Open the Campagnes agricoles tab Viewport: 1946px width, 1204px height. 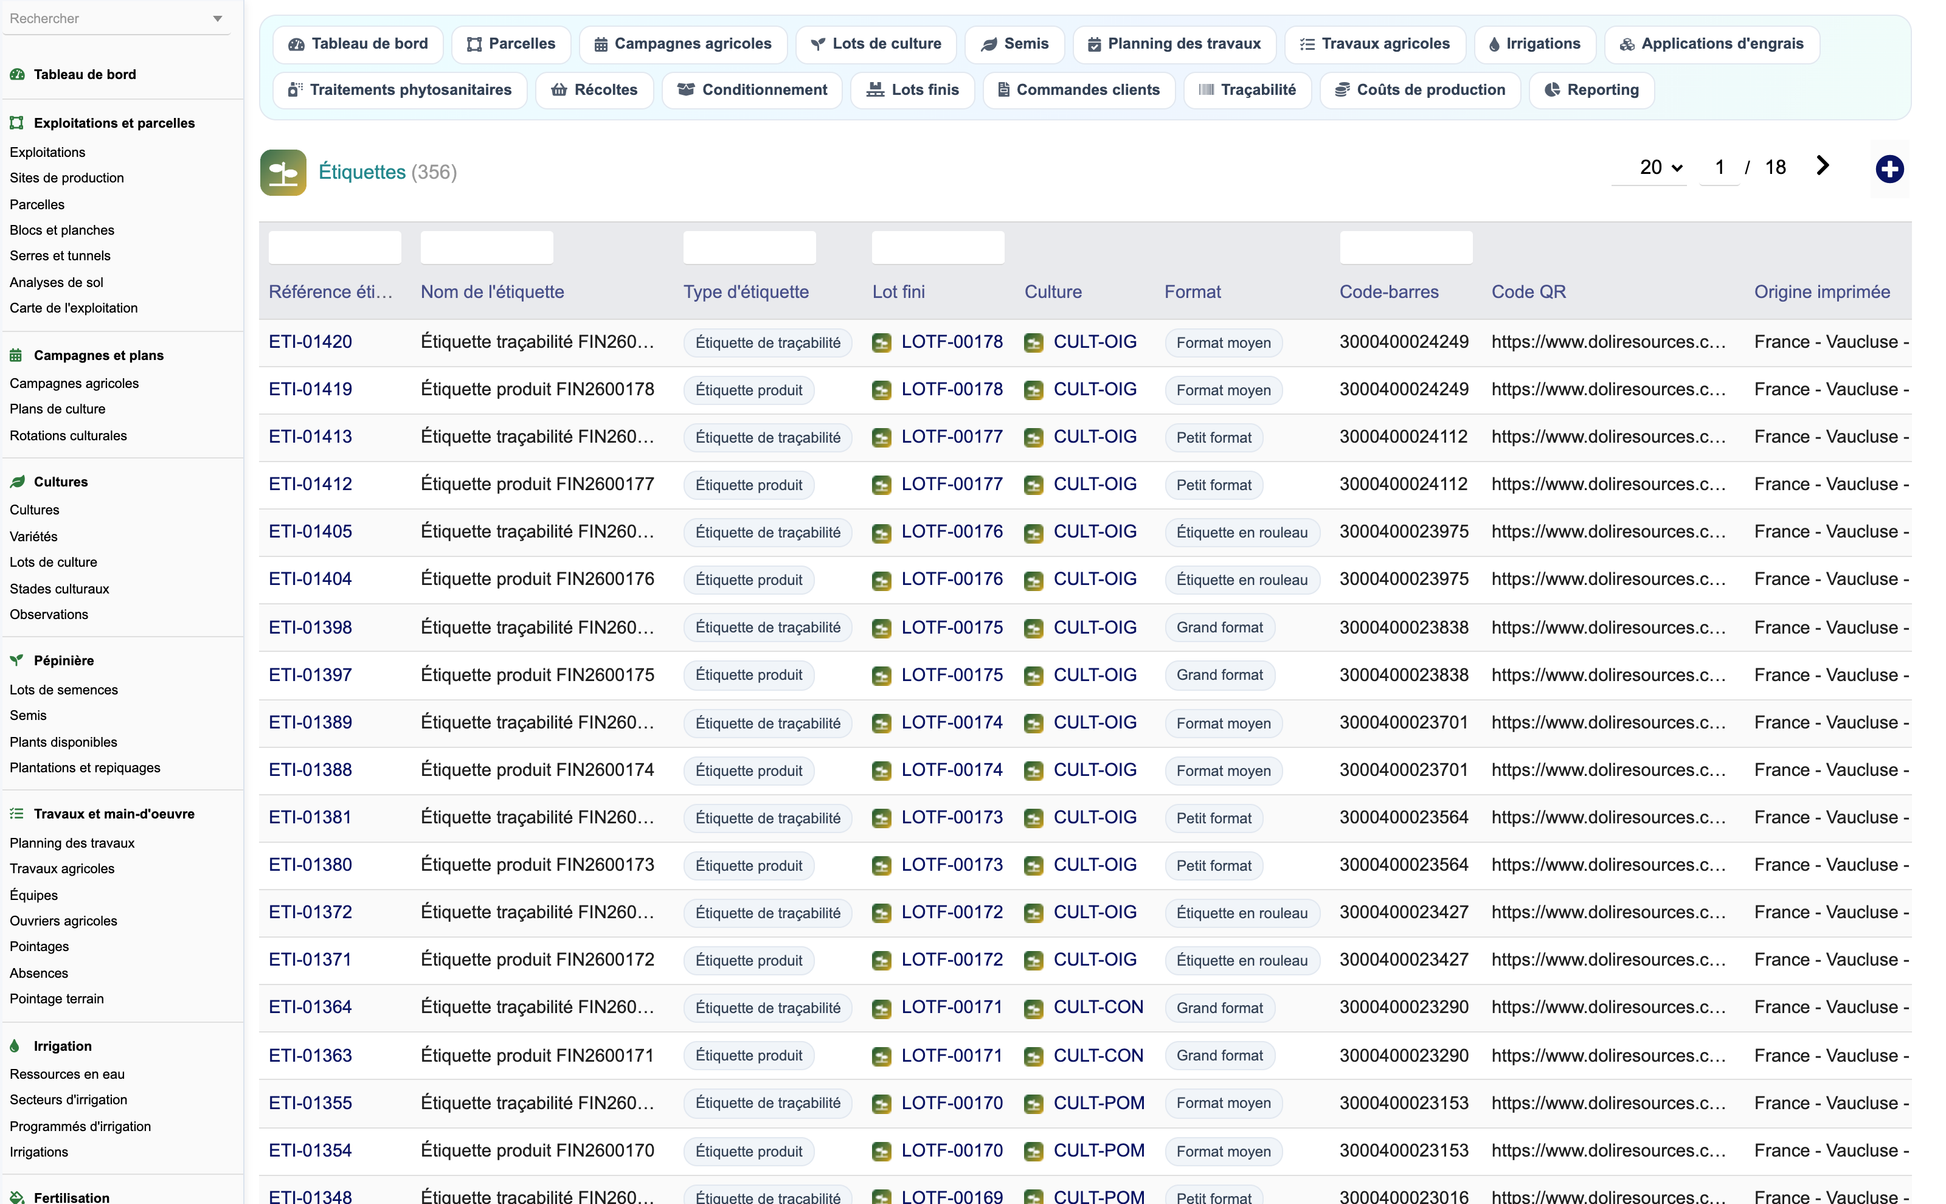[683, 44]
